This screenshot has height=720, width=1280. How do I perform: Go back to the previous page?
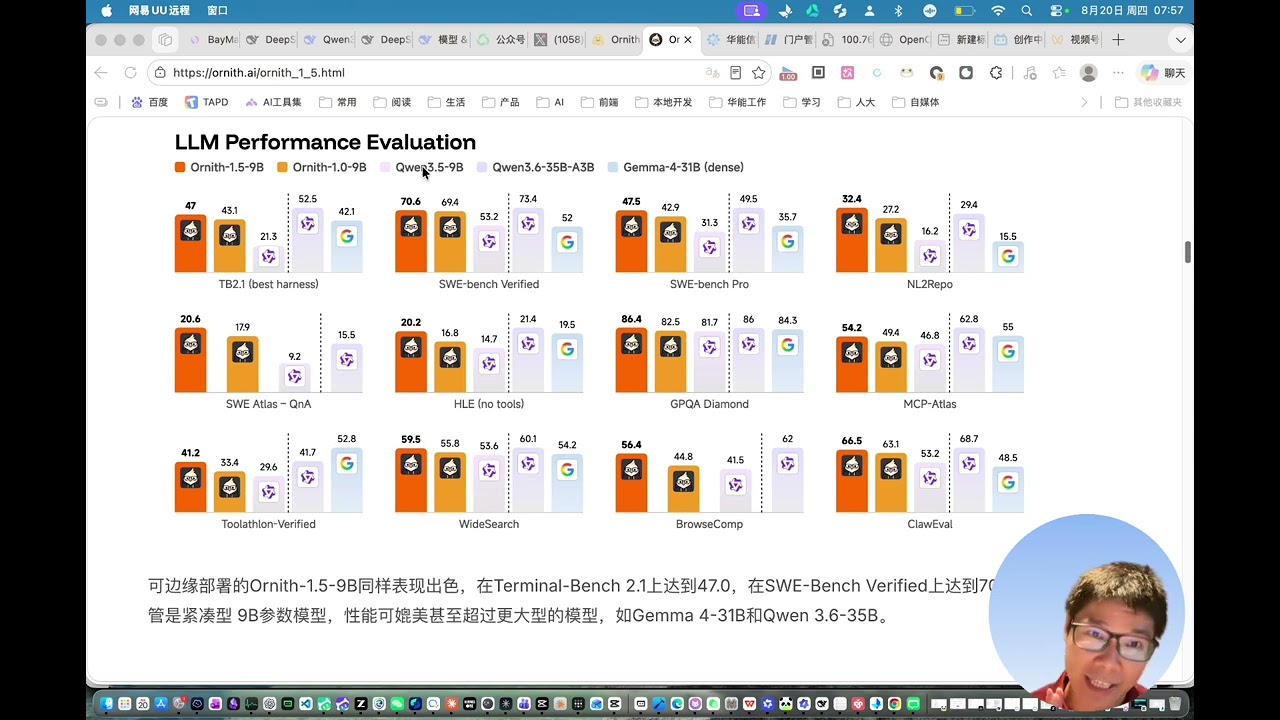pos(101,73)
